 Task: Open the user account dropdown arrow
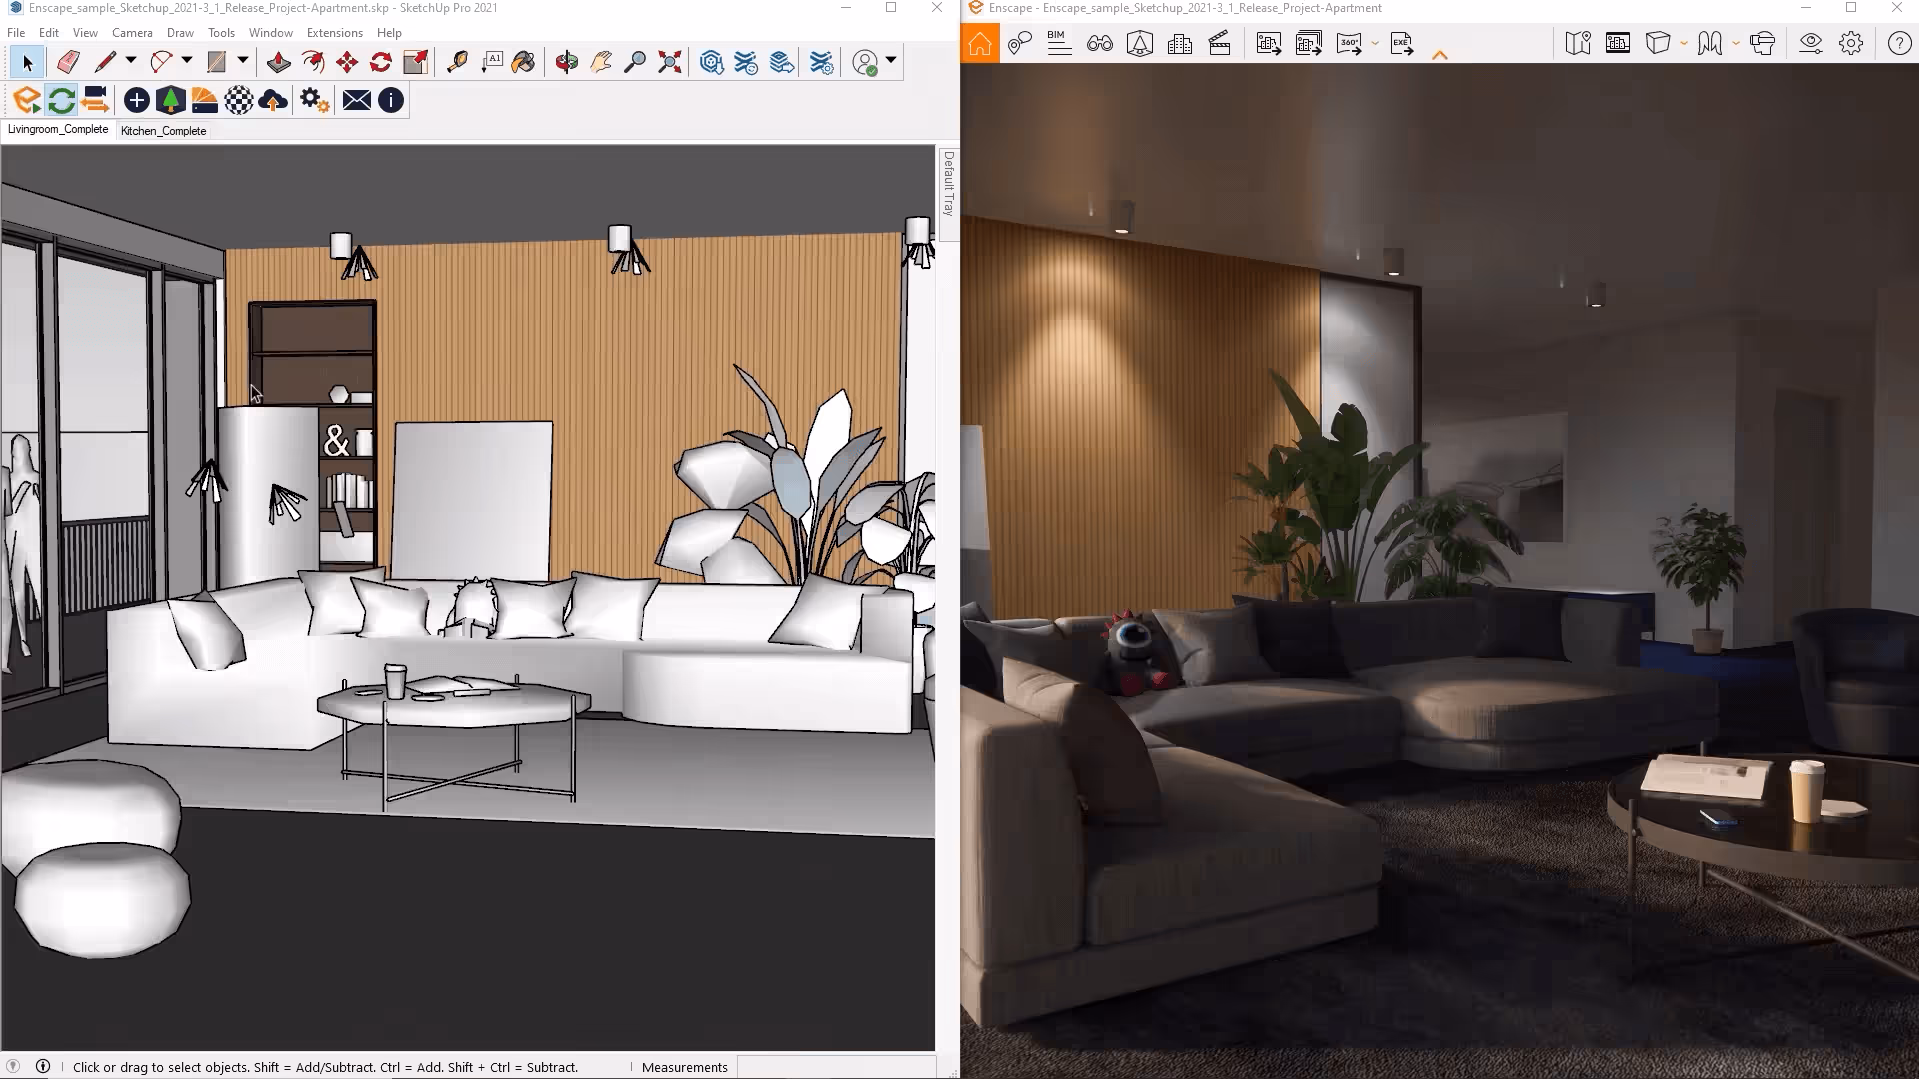[x=891, y=62]
